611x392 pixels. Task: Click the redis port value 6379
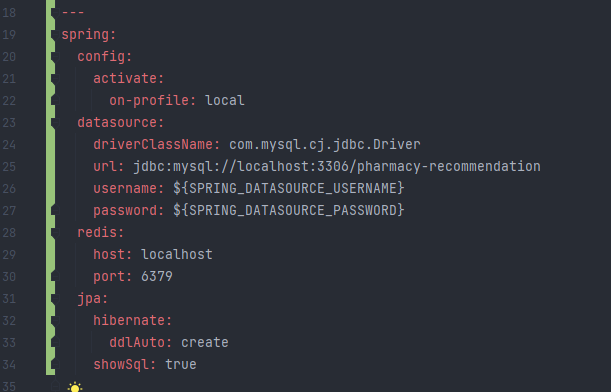pos(157,277)
